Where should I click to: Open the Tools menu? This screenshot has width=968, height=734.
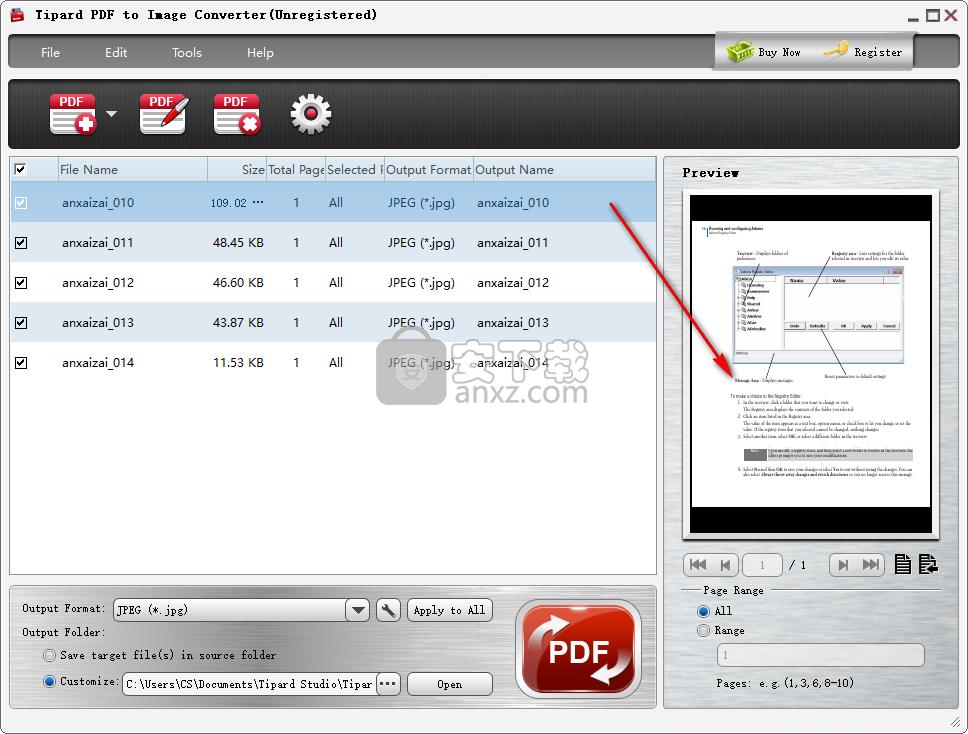186,52
